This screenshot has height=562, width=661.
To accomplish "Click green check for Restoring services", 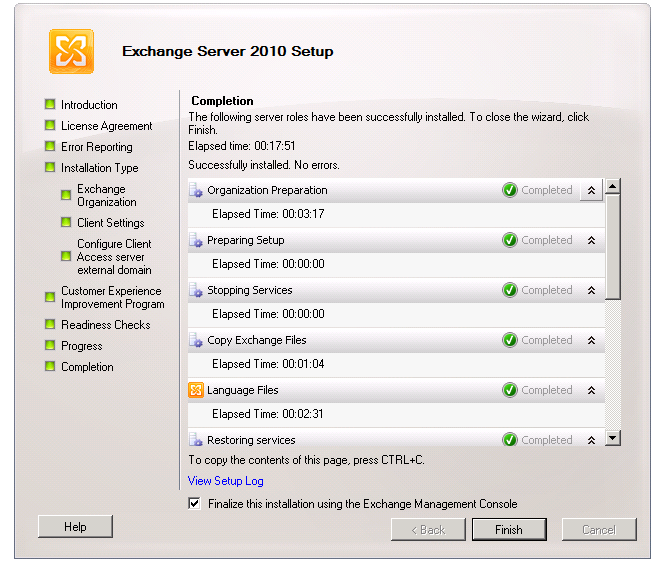I will coord(510,439).
